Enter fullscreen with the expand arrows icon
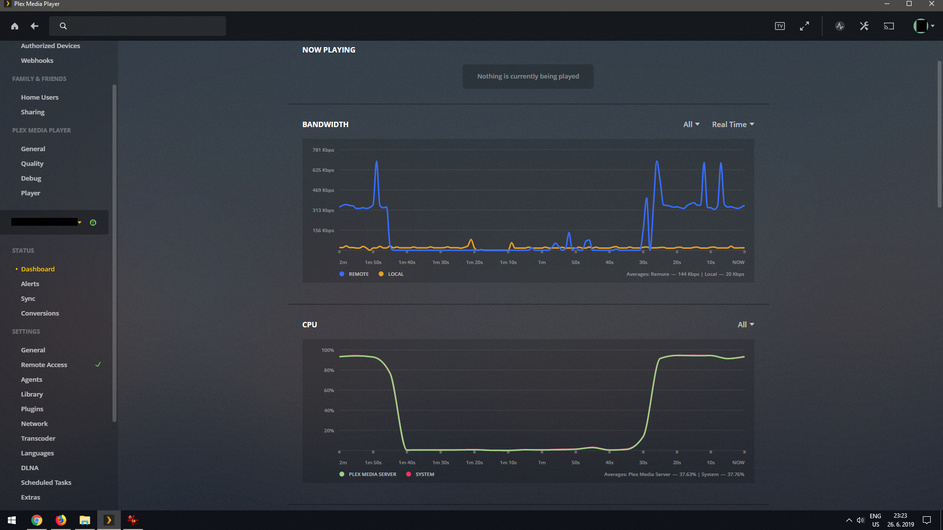 (804, 26)
